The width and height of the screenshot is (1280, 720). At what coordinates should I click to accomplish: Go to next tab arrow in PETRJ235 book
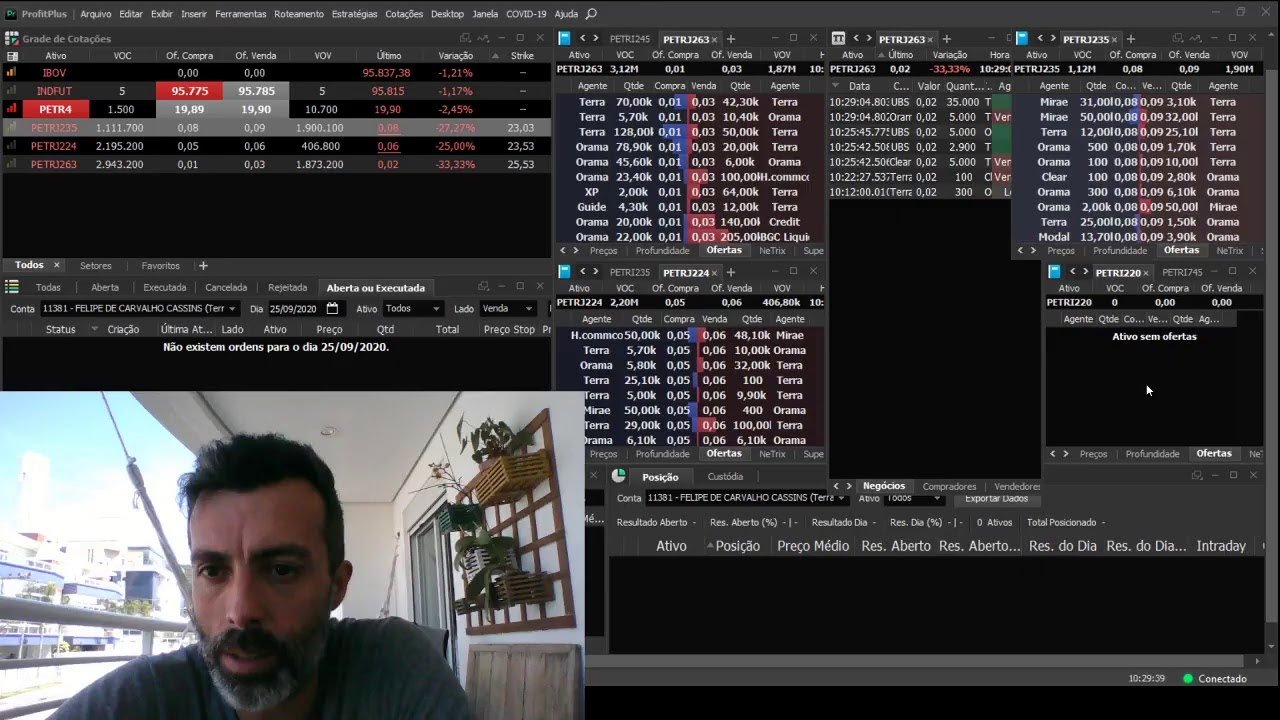click(1054, 38)
